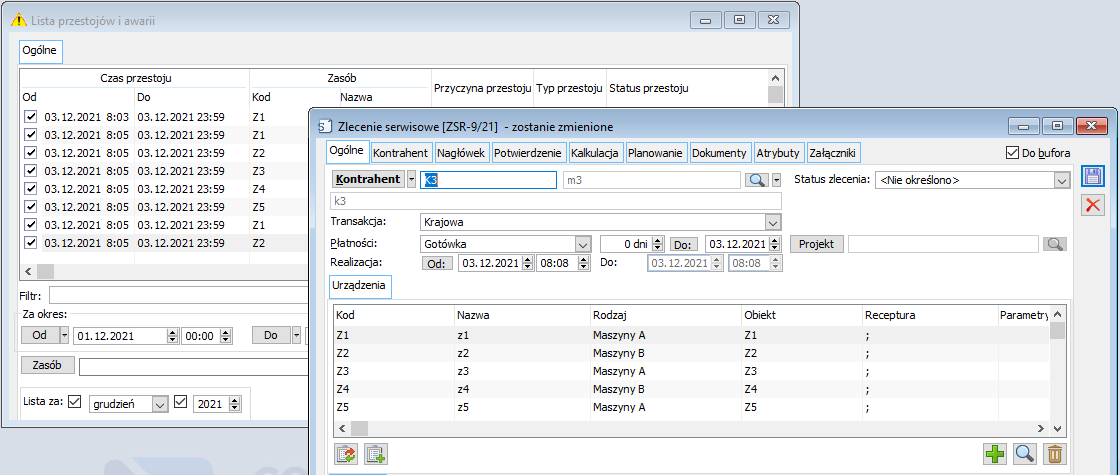Viewport: 1120px width, 475px height.
Task: Click the clipboard with green plus icon
Action: point(375,453)
